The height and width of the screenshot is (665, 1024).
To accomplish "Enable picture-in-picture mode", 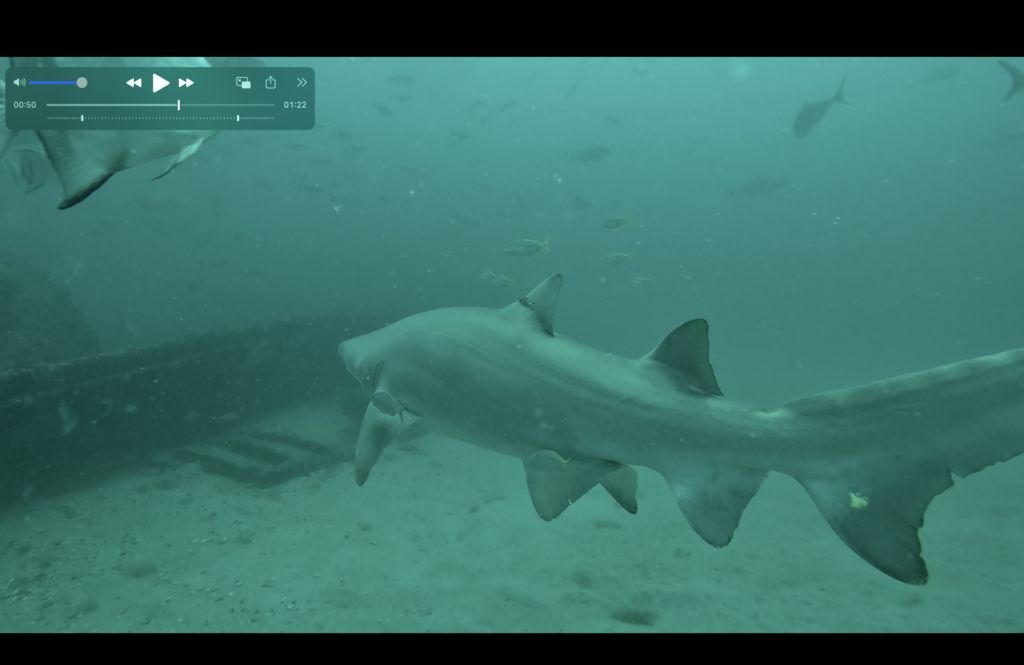I will (243, 83).
